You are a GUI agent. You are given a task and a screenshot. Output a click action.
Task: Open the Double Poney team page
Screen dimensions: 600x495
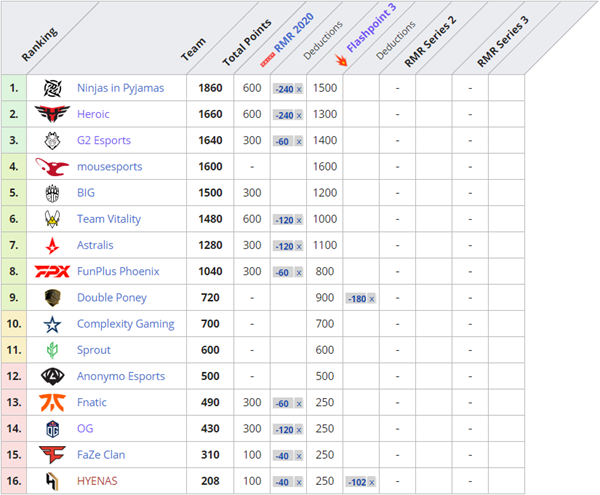tap(112, 298)
